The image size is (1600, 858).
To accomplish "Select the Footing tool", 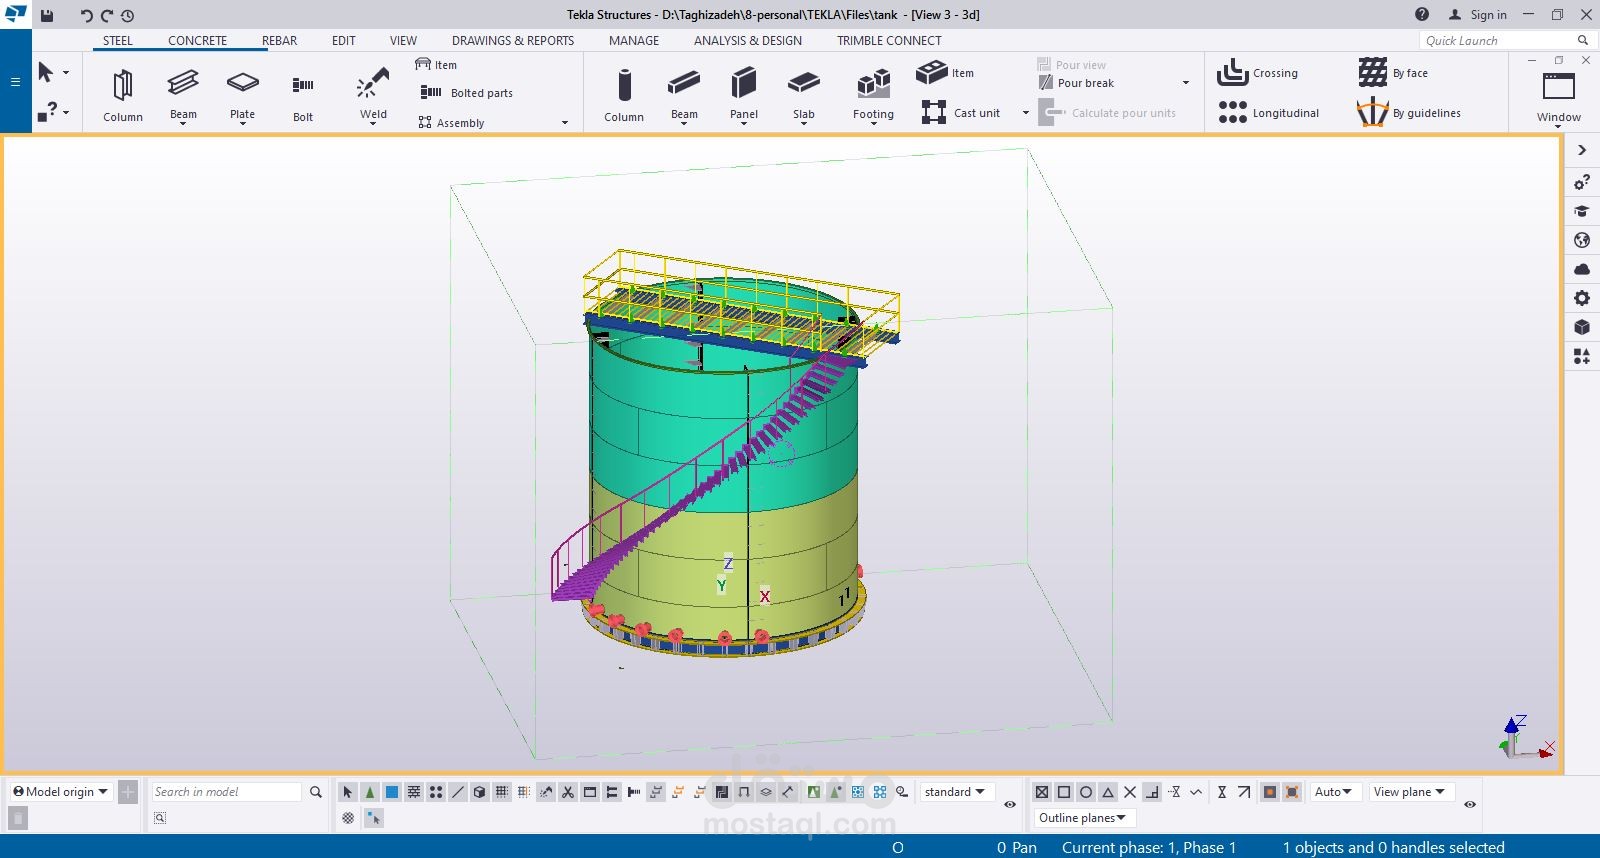I will coord(873,84).
